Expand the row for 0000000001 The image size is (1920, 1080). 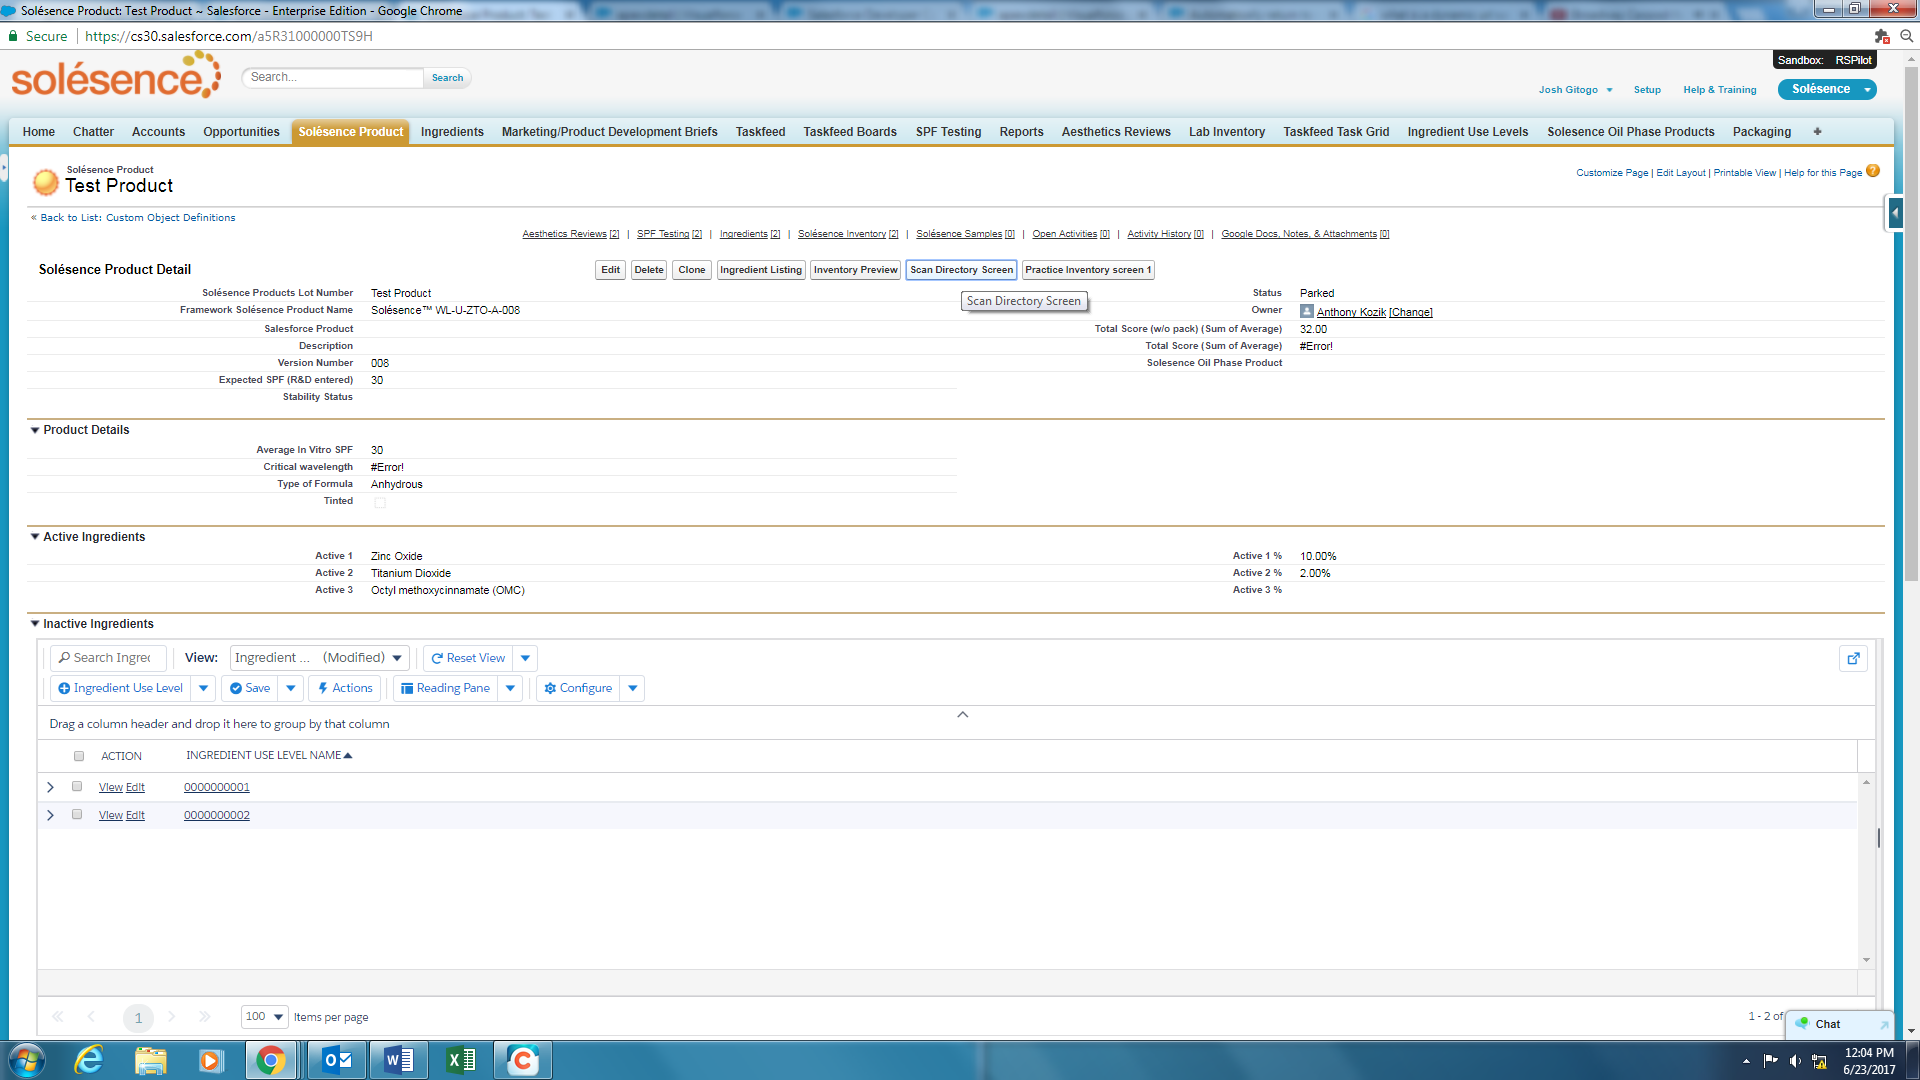point(51,787)
